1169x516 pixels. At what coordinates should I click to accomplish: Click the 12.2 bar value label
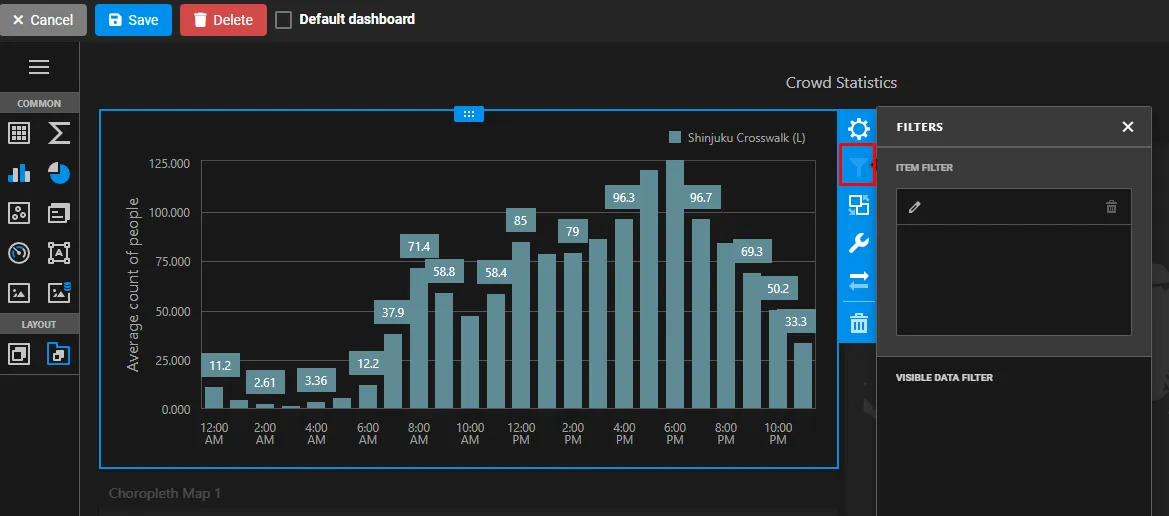[x=368, y=363]
